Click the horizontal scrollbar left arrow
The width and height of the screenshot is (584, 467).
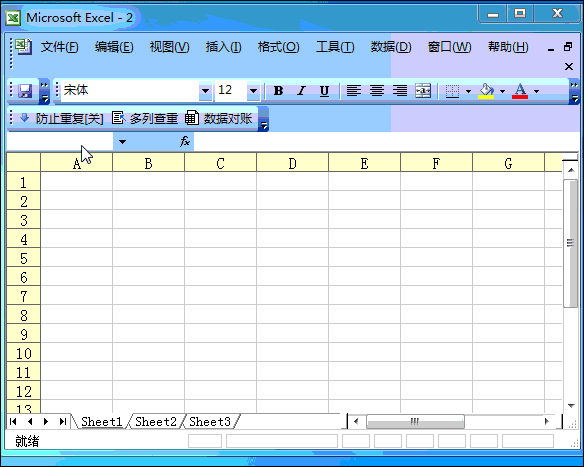click(356, 422)
